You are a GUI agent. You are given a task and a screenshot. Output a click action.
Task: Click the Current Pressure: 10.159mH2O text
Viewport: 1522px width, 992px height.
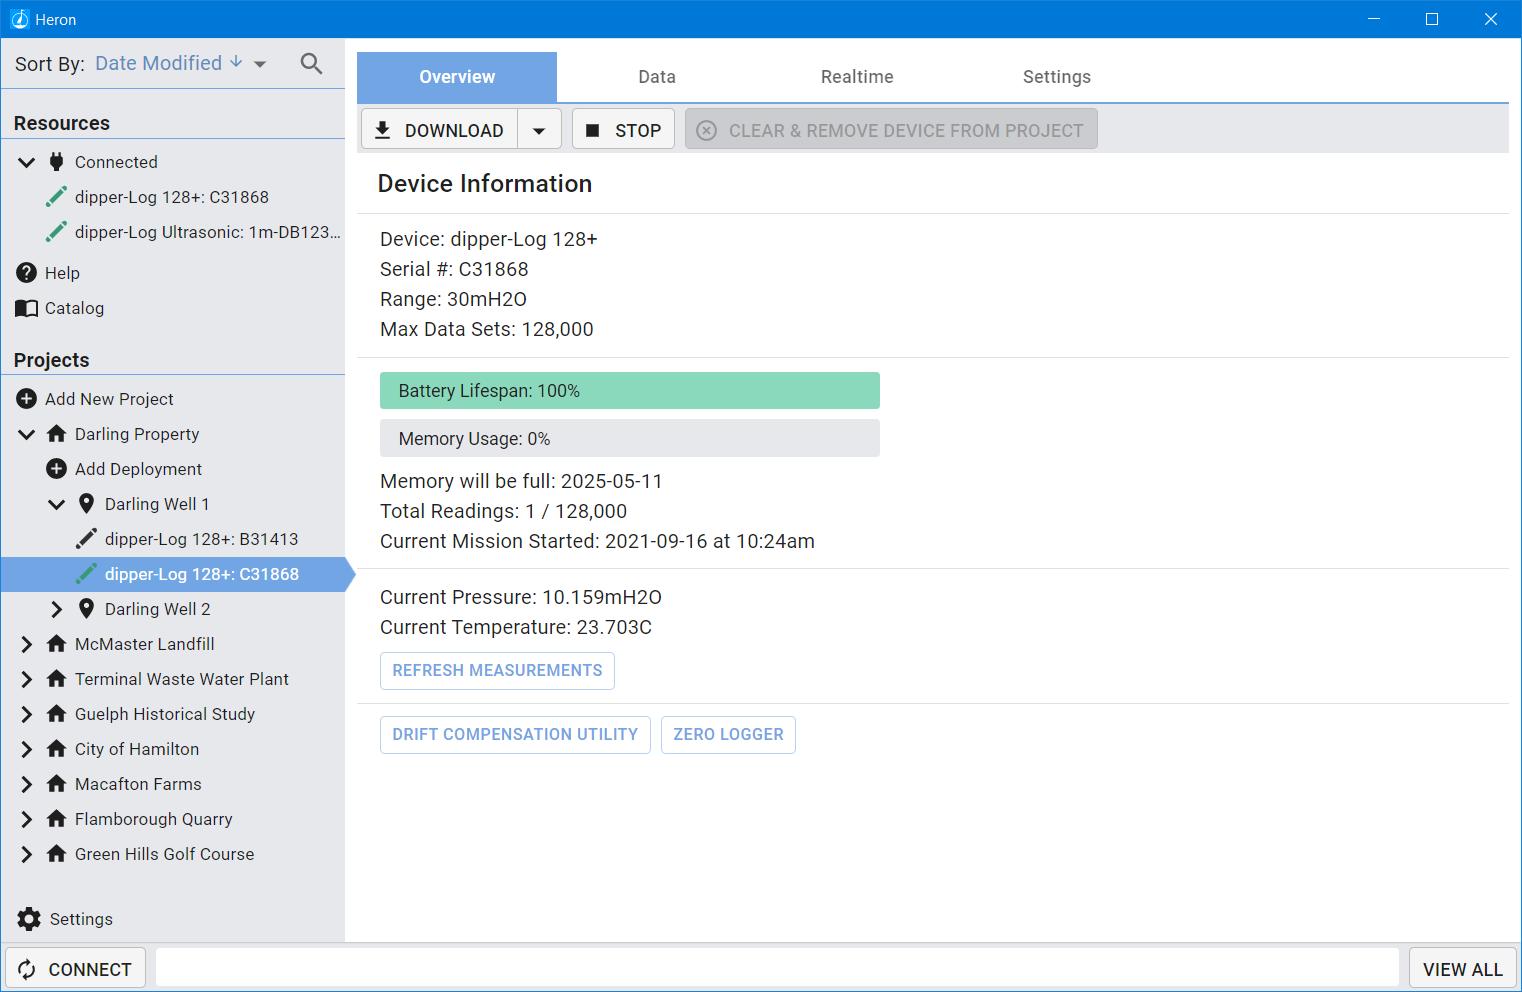521,597
